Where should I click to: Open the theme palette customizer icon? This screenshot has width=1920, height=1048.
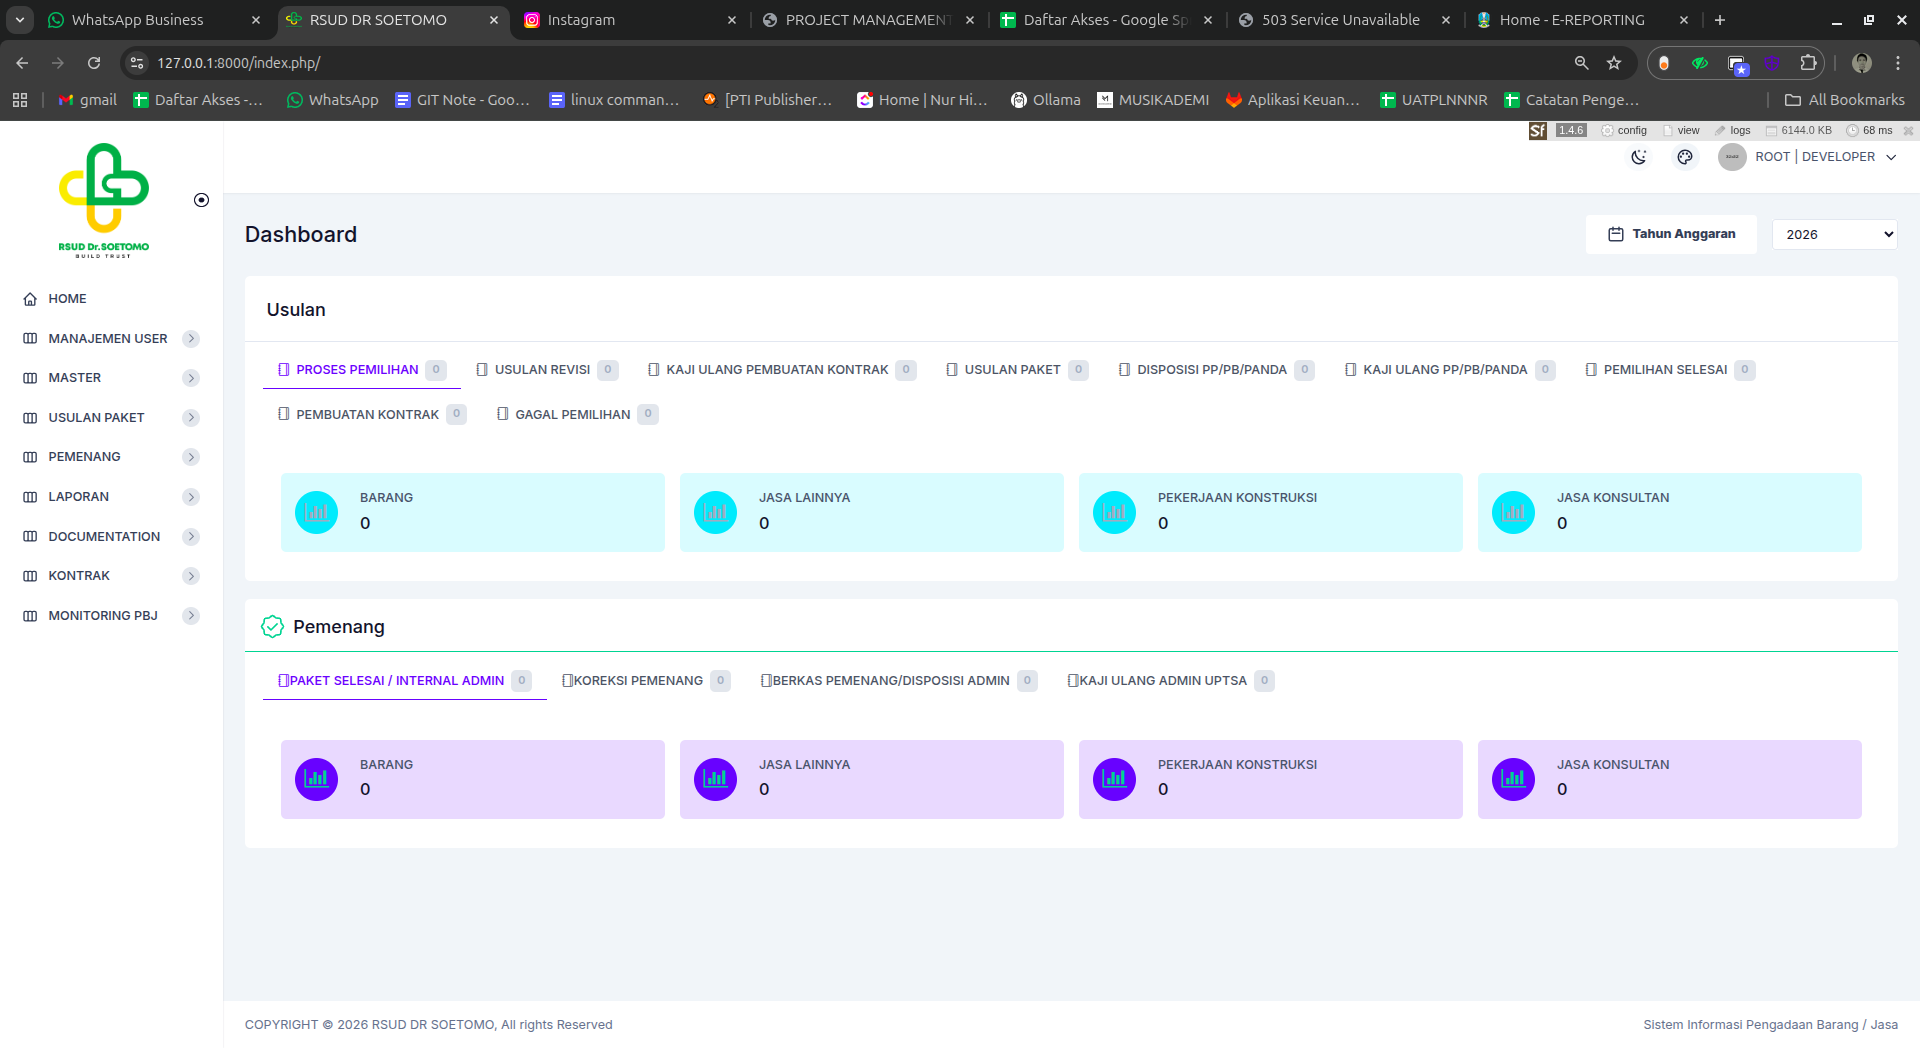tap(1685, 157)
